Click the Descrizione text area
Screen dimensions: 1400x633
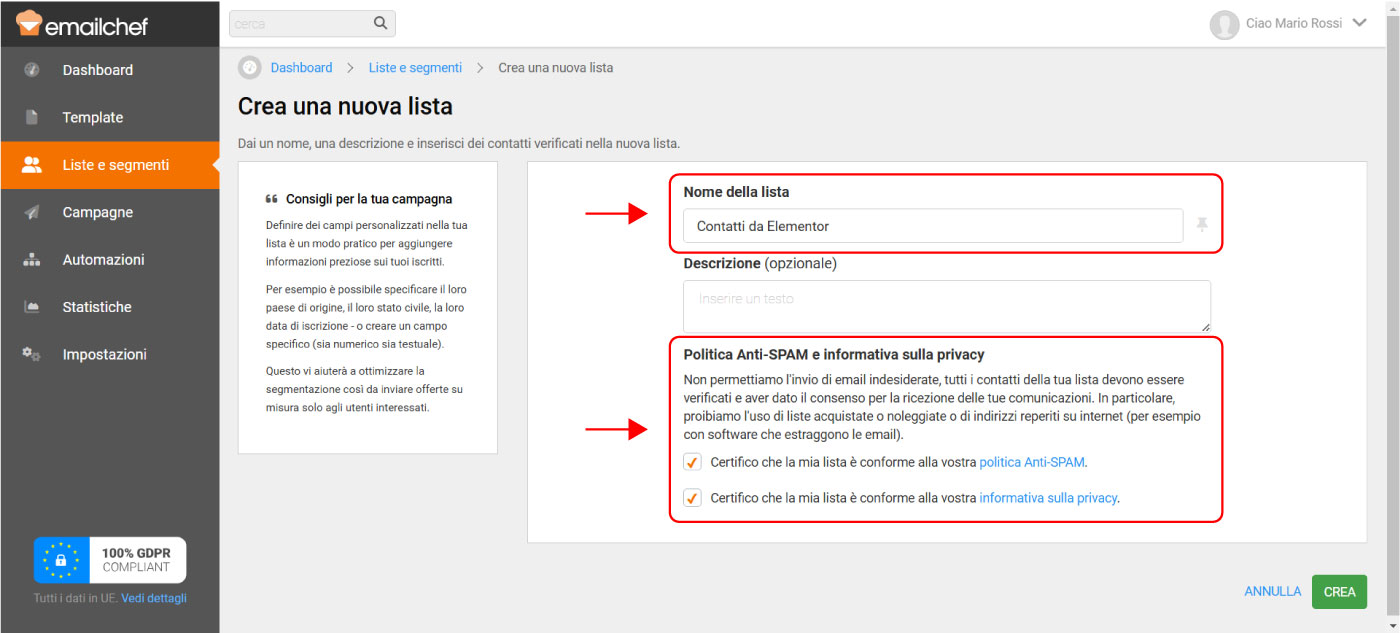click(946, 306)
